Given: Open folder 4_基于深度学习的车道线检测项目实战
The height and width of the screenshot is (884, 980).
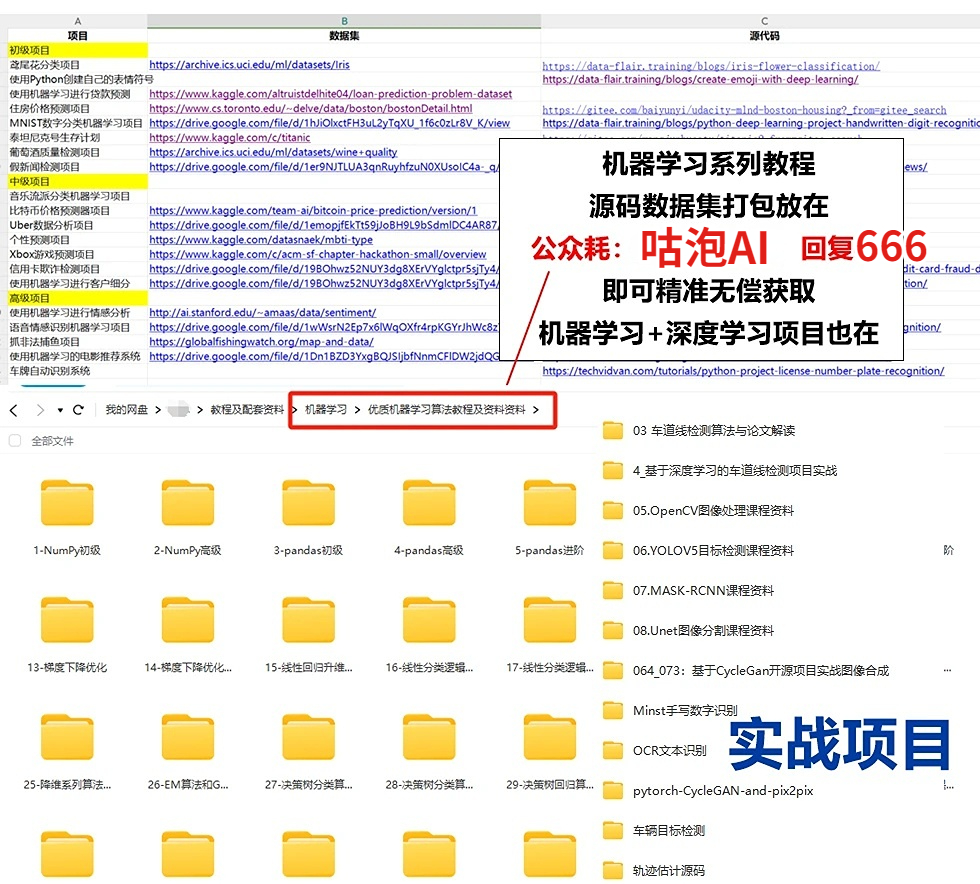Looking at the screenshot, I should coord(719,470).
